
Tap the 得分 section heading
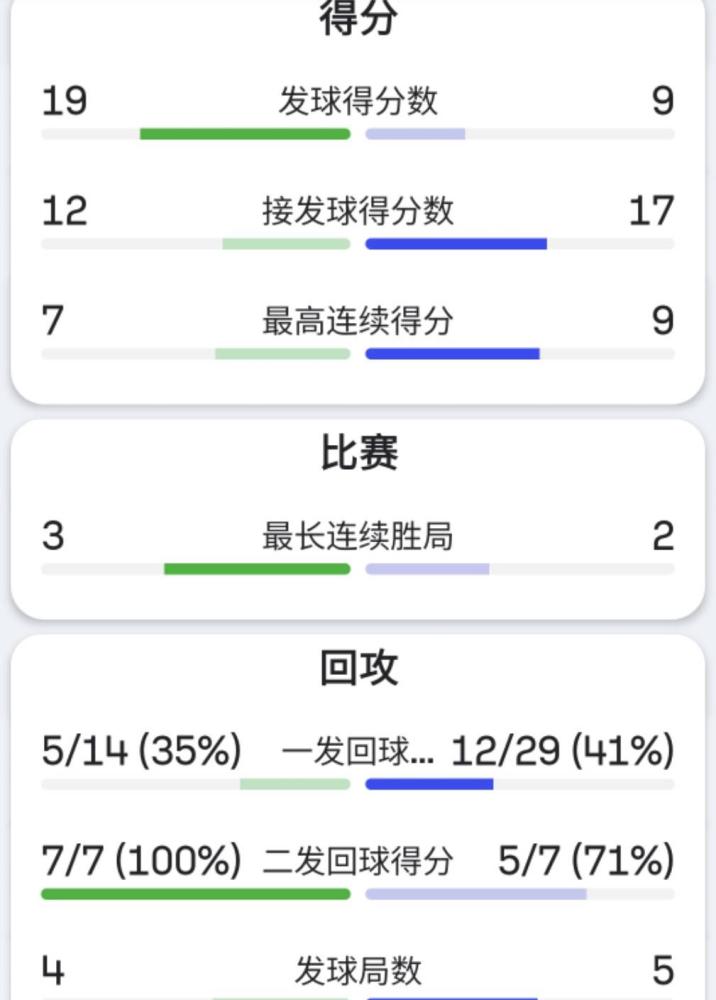click(x=358, y=17)
